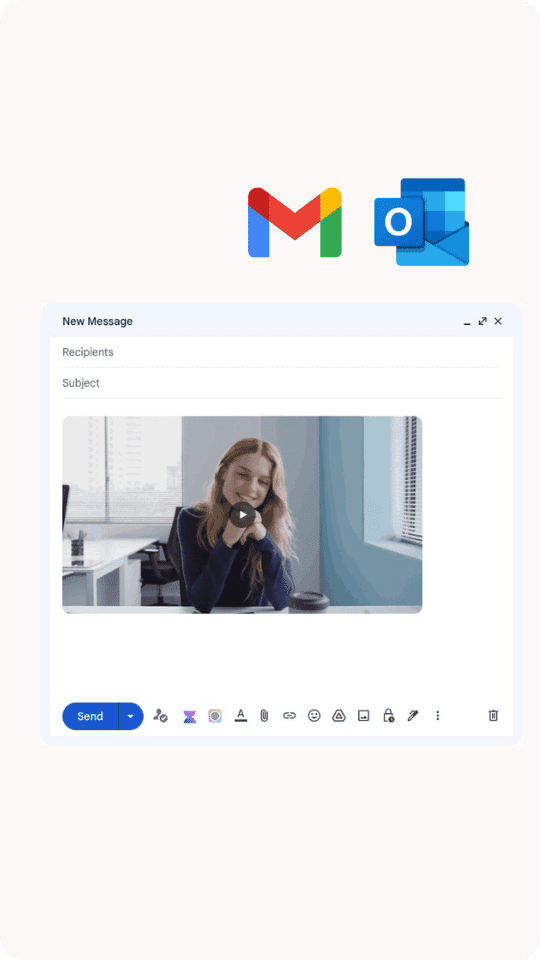Click the Gmail logo
The height and width of the screenshot is (960, 540).
tap(294, 222)
